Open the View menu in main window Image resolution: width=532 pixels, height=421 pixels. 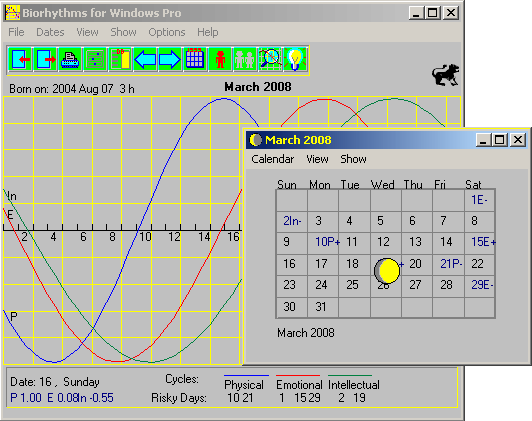[87, 32]
